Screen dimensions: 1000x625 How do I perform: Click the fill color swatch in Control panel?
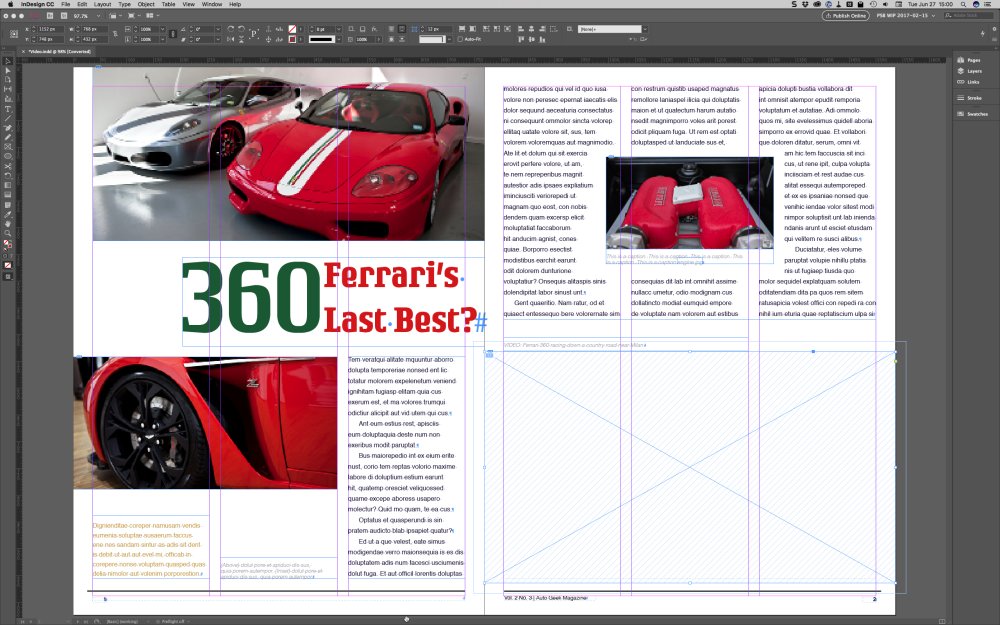(x=292, y=29)
